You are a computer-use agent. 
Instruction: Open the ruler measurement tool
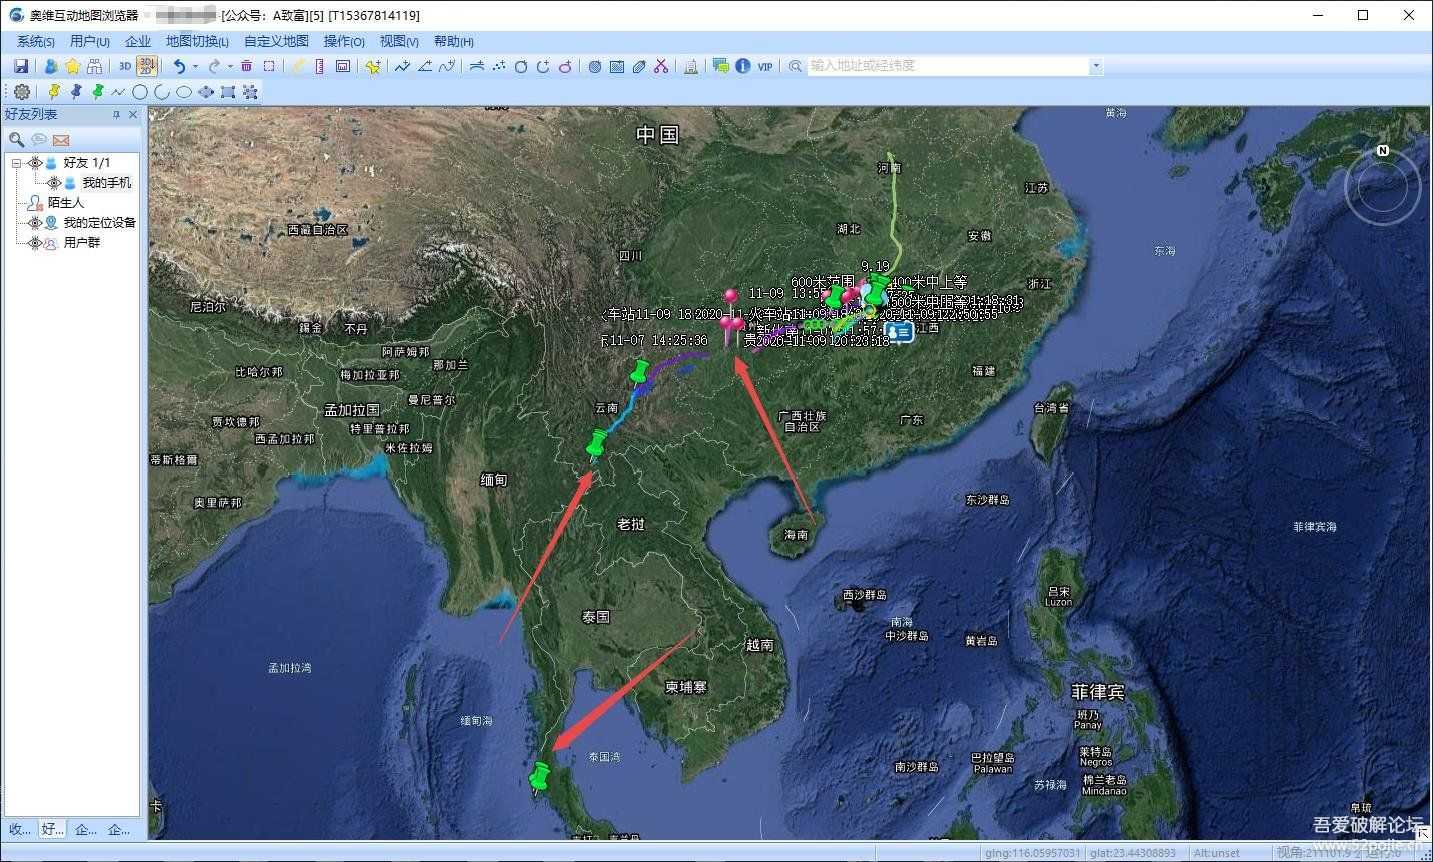click(x=319, y=66)
